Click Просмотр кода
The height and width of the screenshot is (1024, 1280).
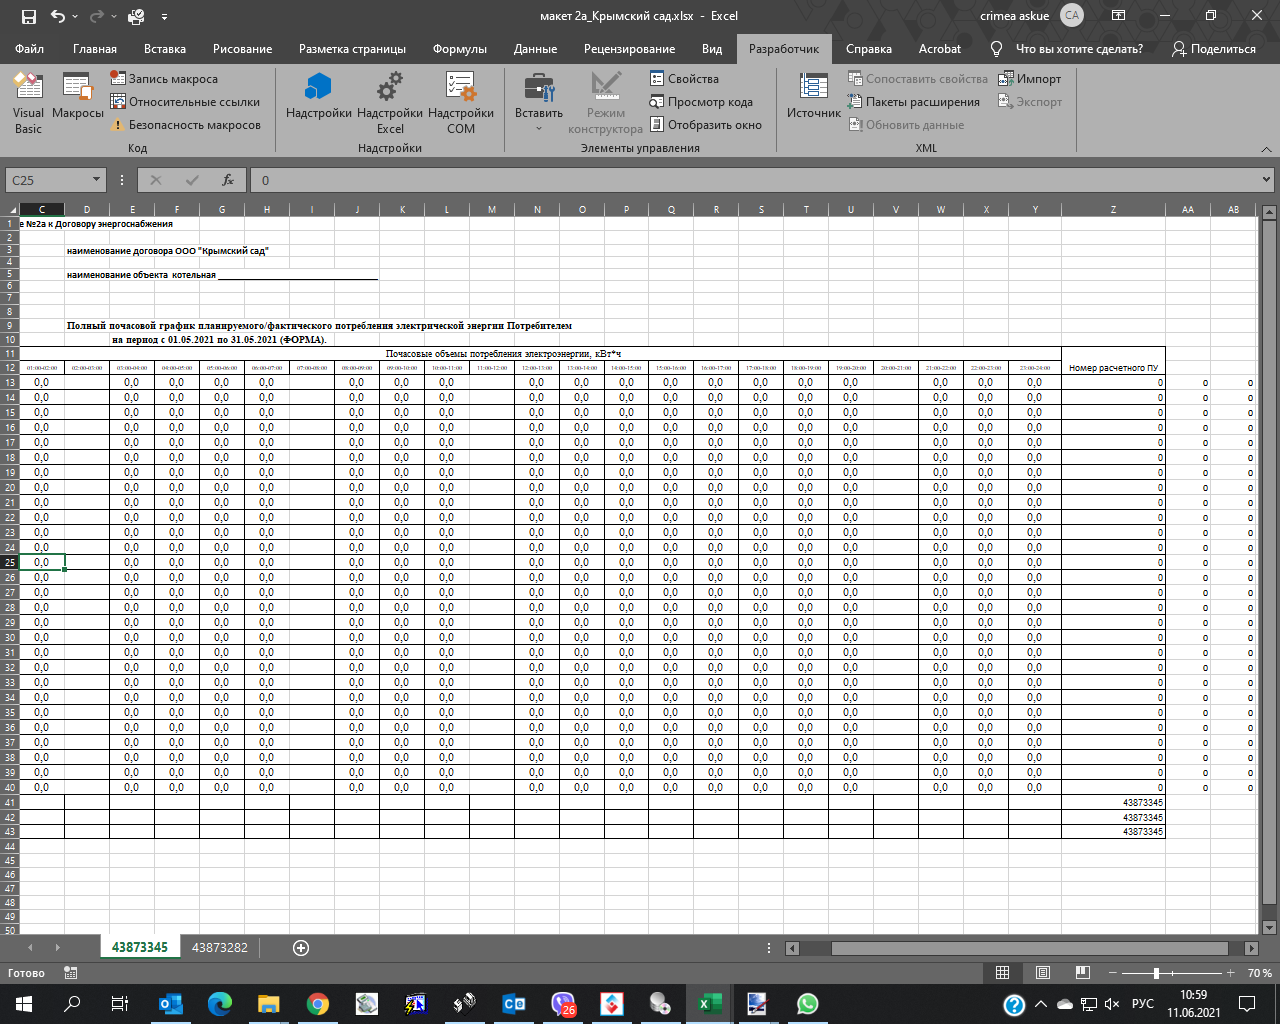(701, 101)
